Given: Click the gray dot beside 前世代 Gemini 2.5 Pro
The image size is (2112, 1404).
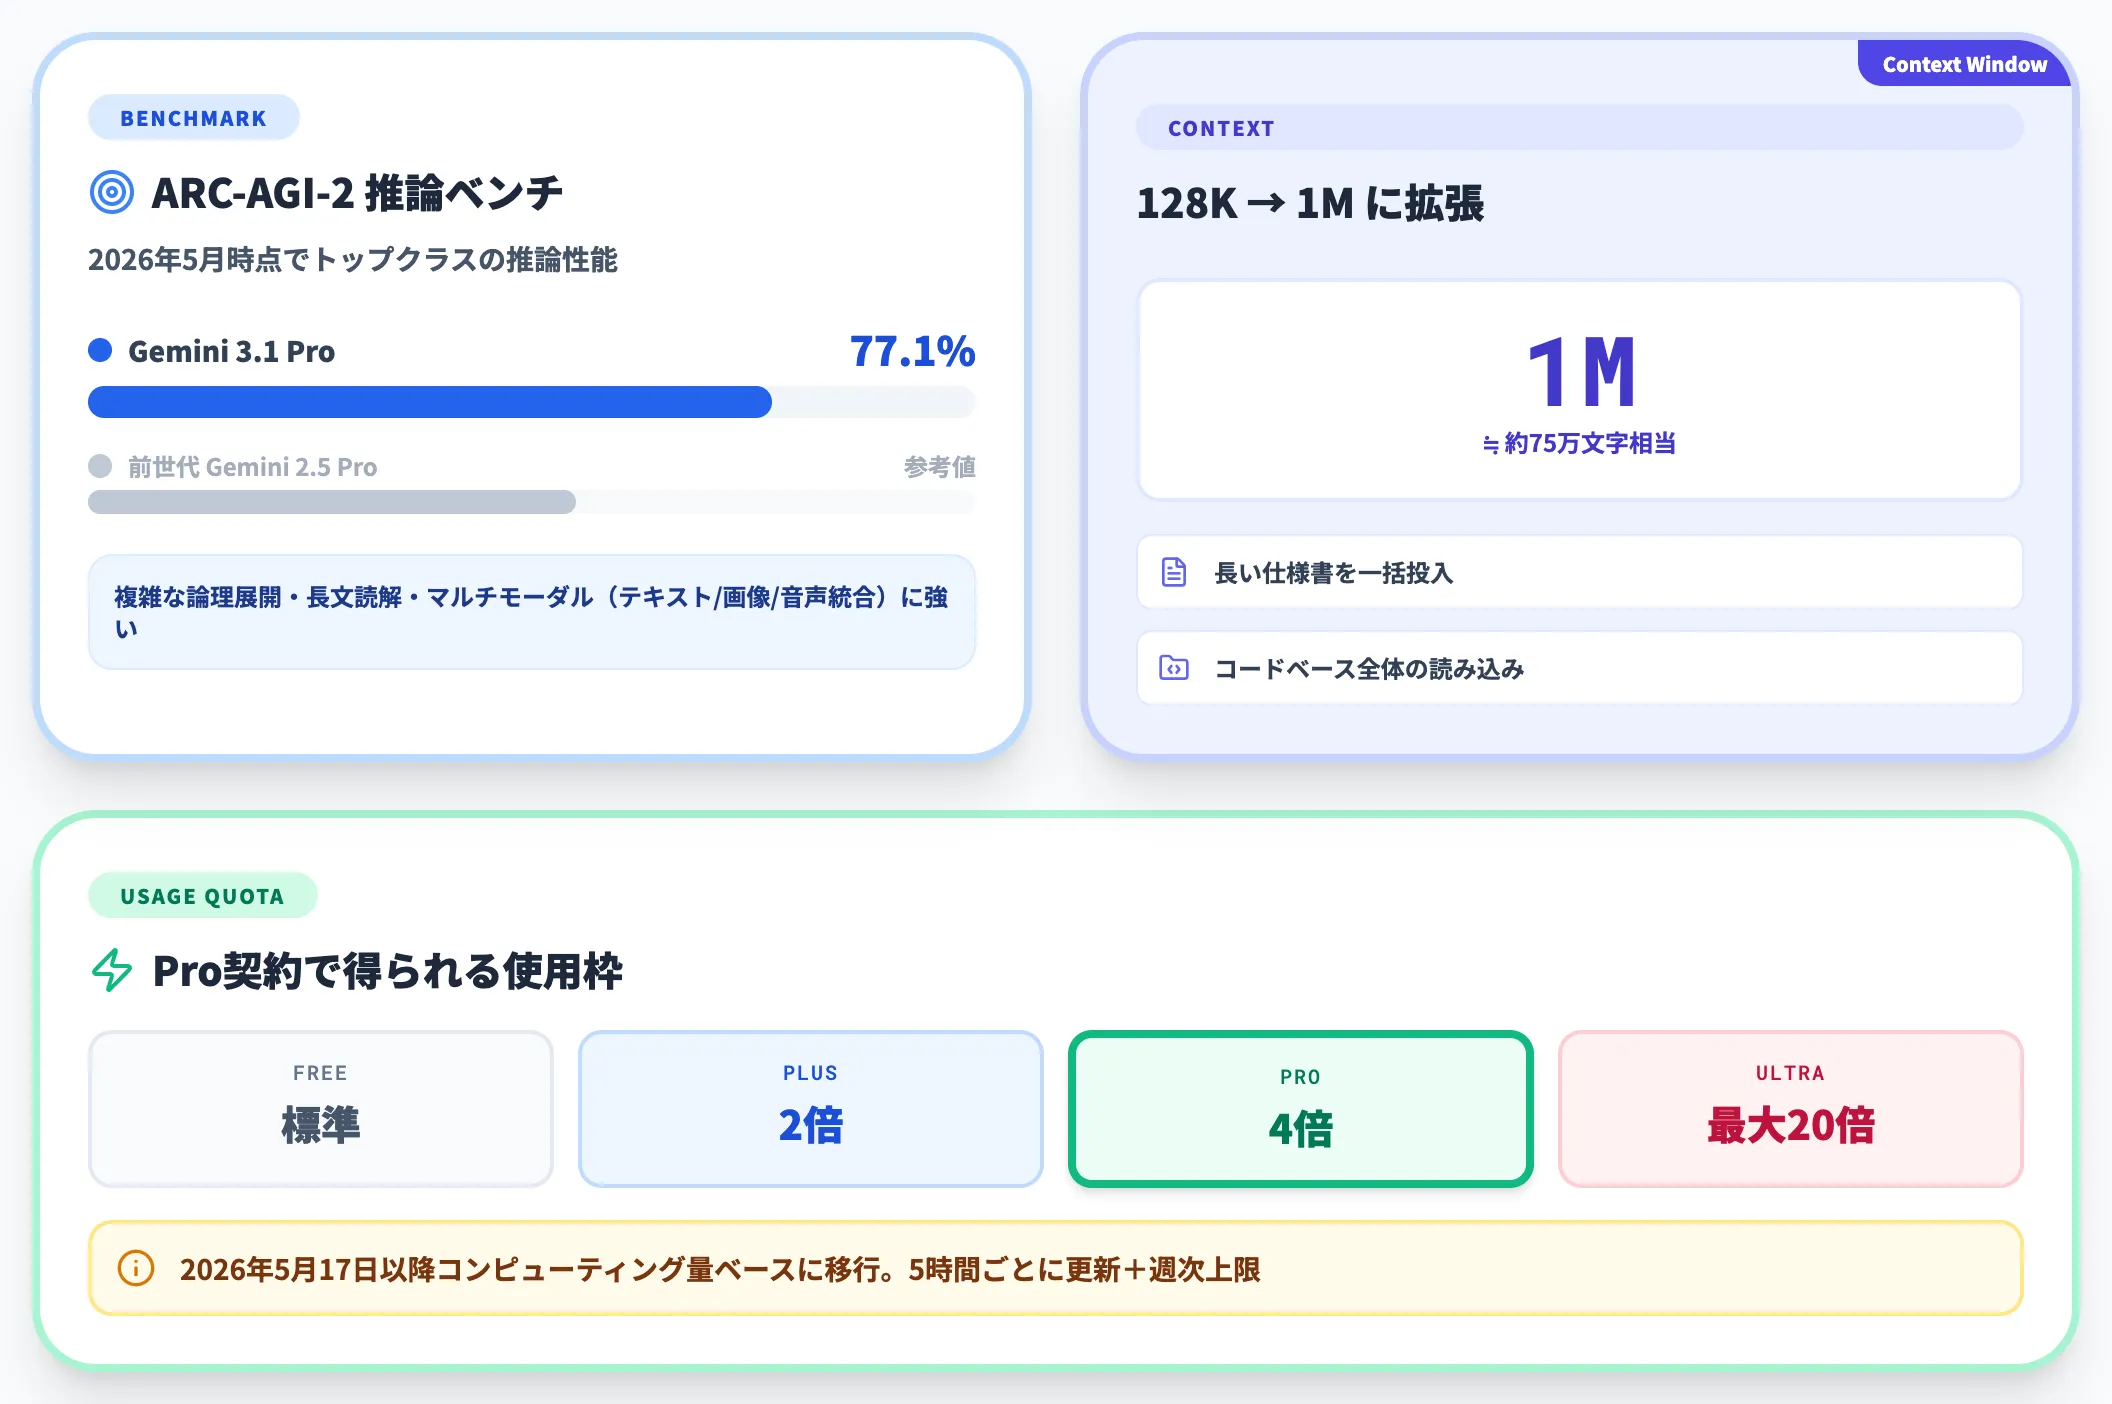Looking at the screenshot, I should coord(100,466).
